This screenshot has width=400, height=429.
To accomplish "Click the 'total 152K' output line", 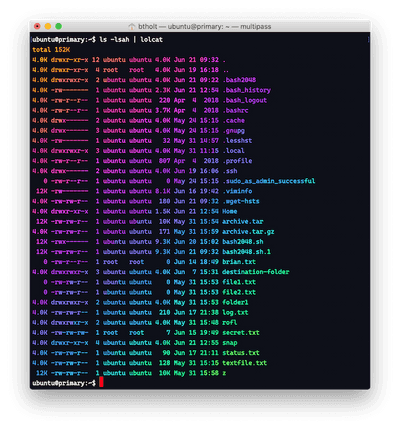I will (51, 50).
